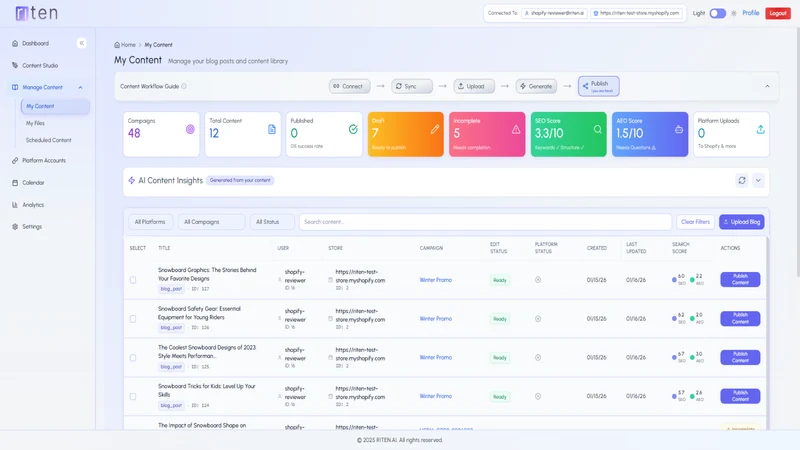Screen dimensions: 800x450
Task: Click the Generate workflow step
Action: [536, 86]
